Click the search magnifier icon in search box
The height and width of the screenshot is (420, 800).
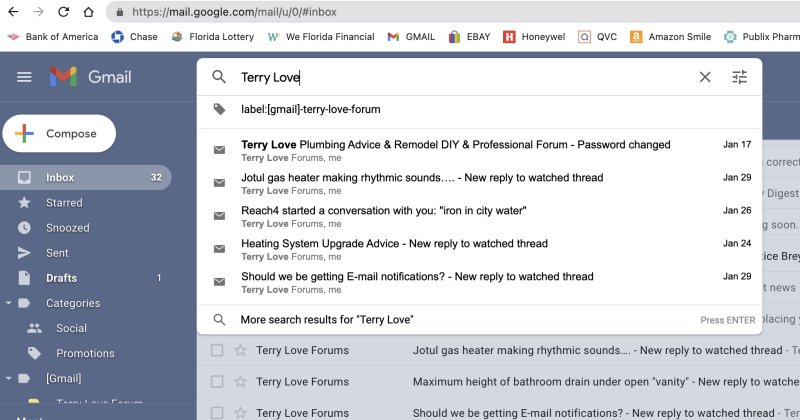click(x=219, y=77)
